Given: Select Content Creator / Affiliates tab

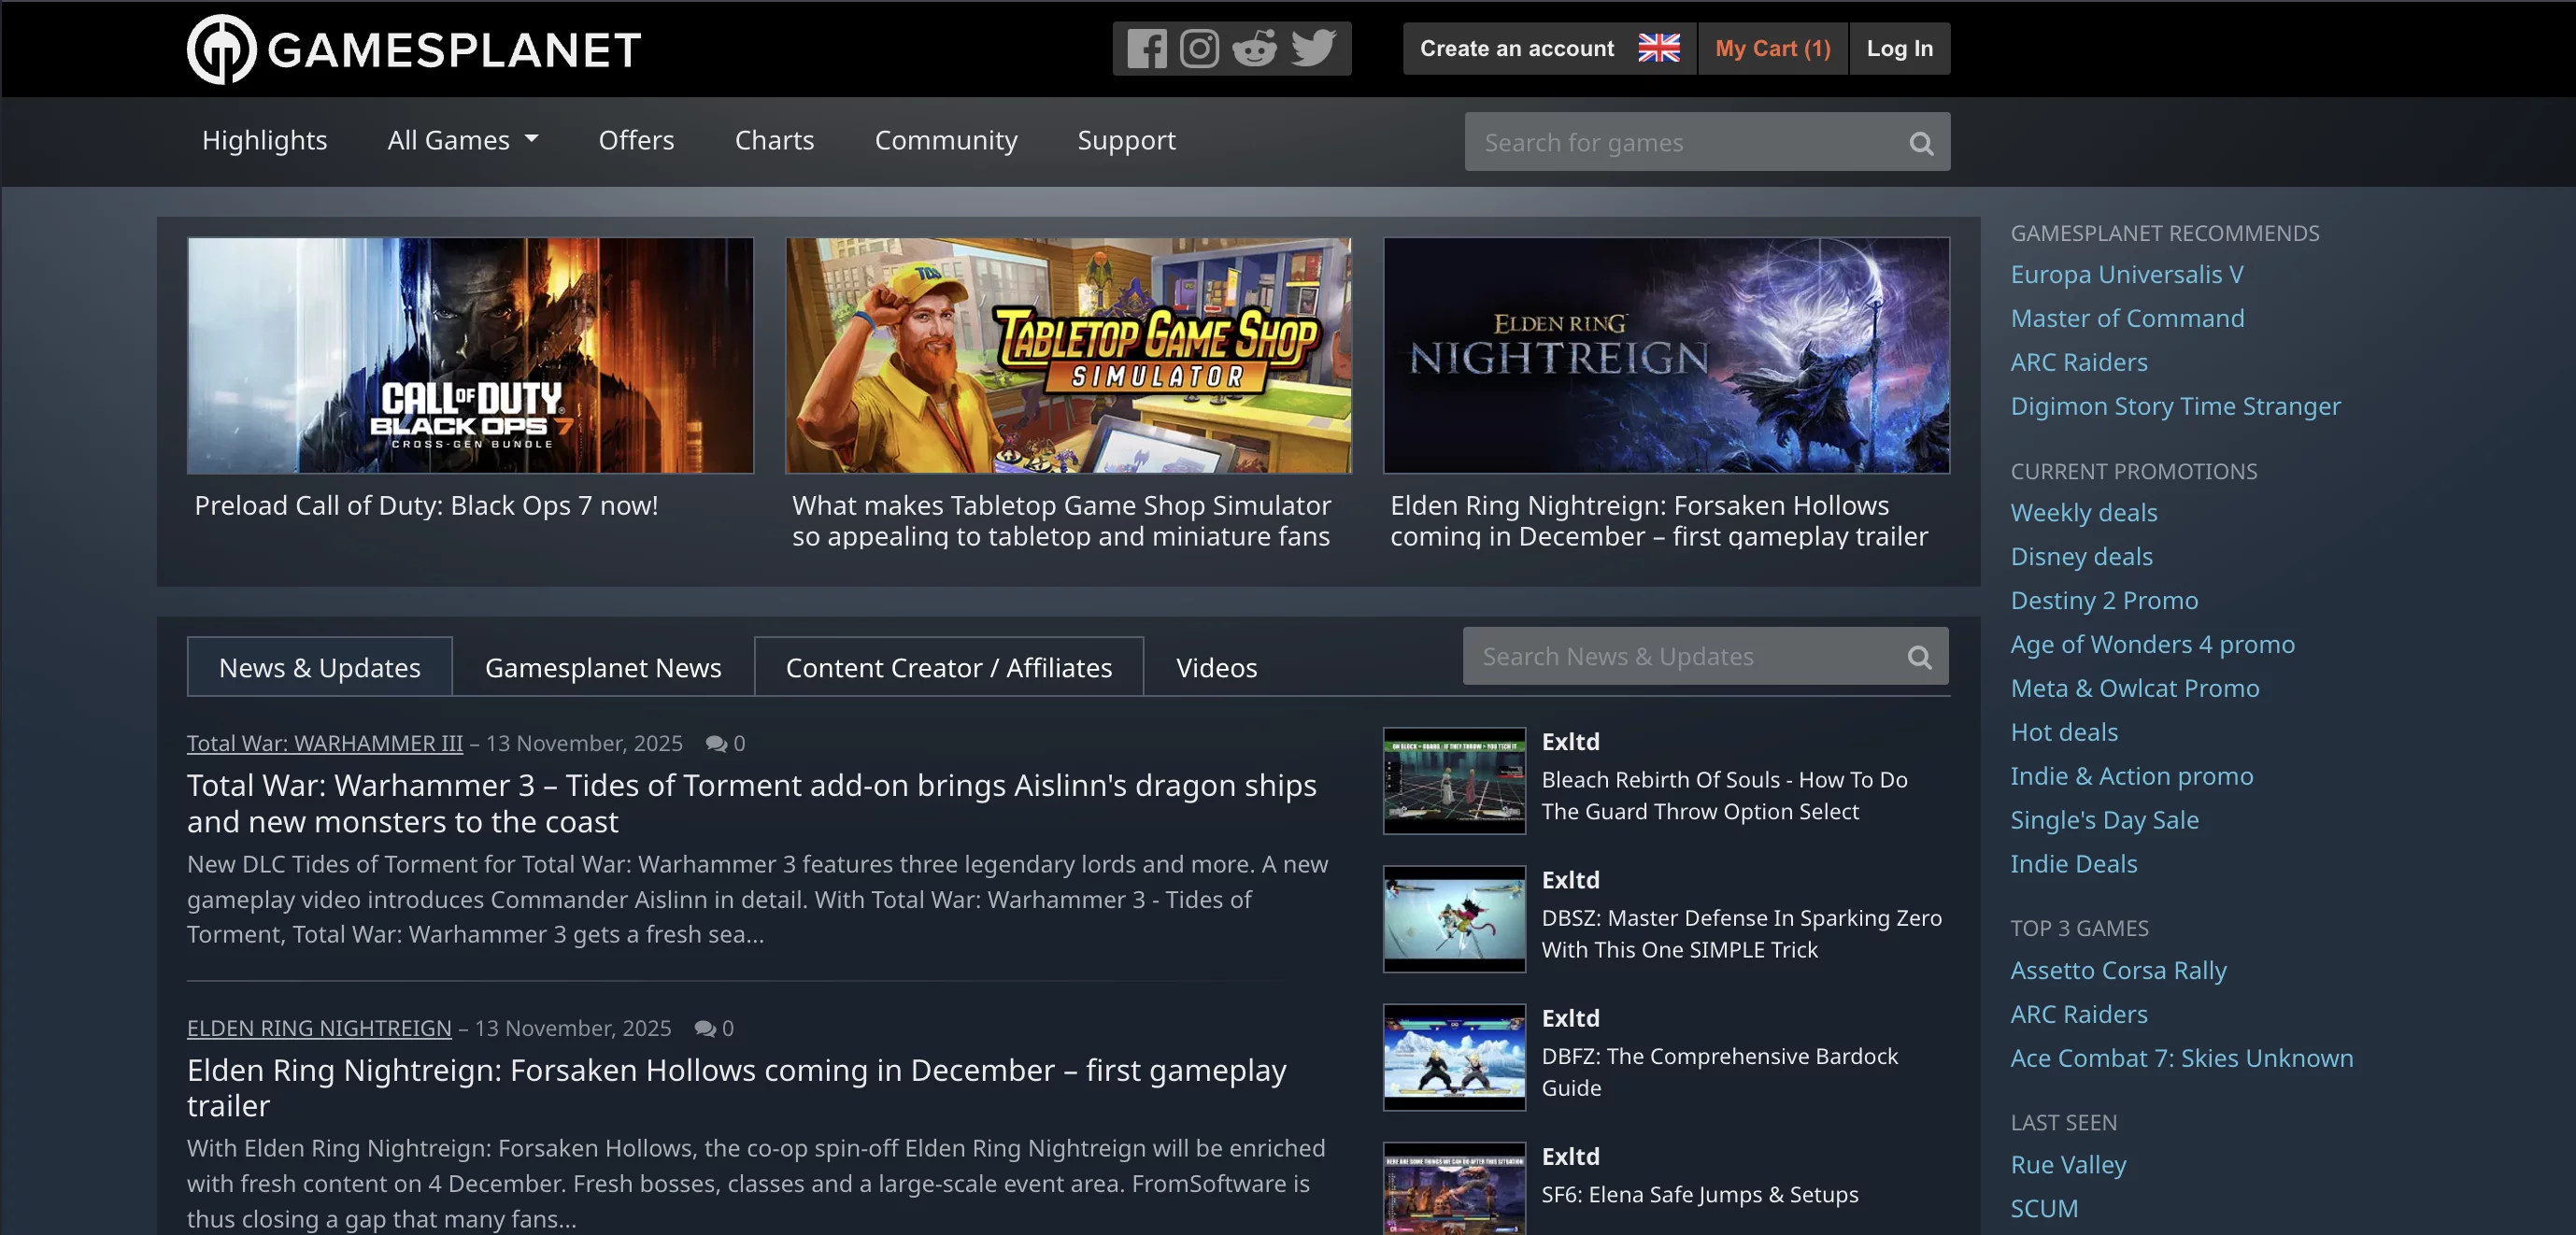Looking at the screenshot, I should click(948, 667).
